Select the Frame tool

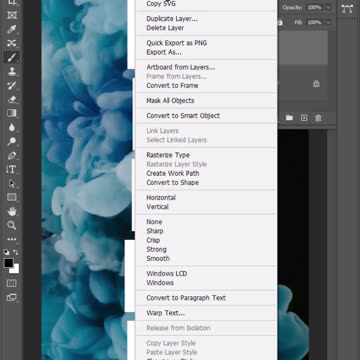12,15
